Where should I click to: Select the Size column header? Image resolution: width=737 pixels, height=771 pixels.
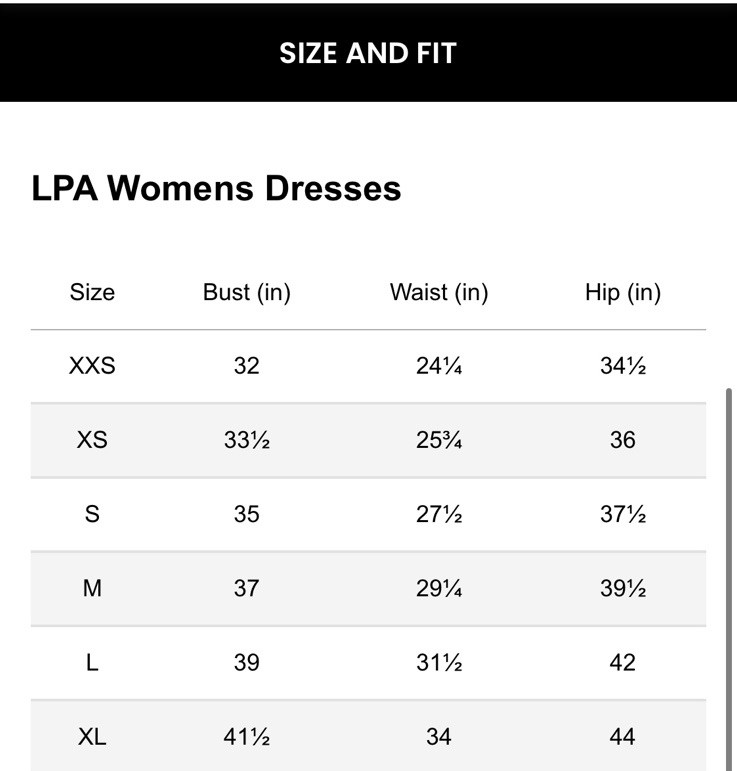click(x=92, y=292)
